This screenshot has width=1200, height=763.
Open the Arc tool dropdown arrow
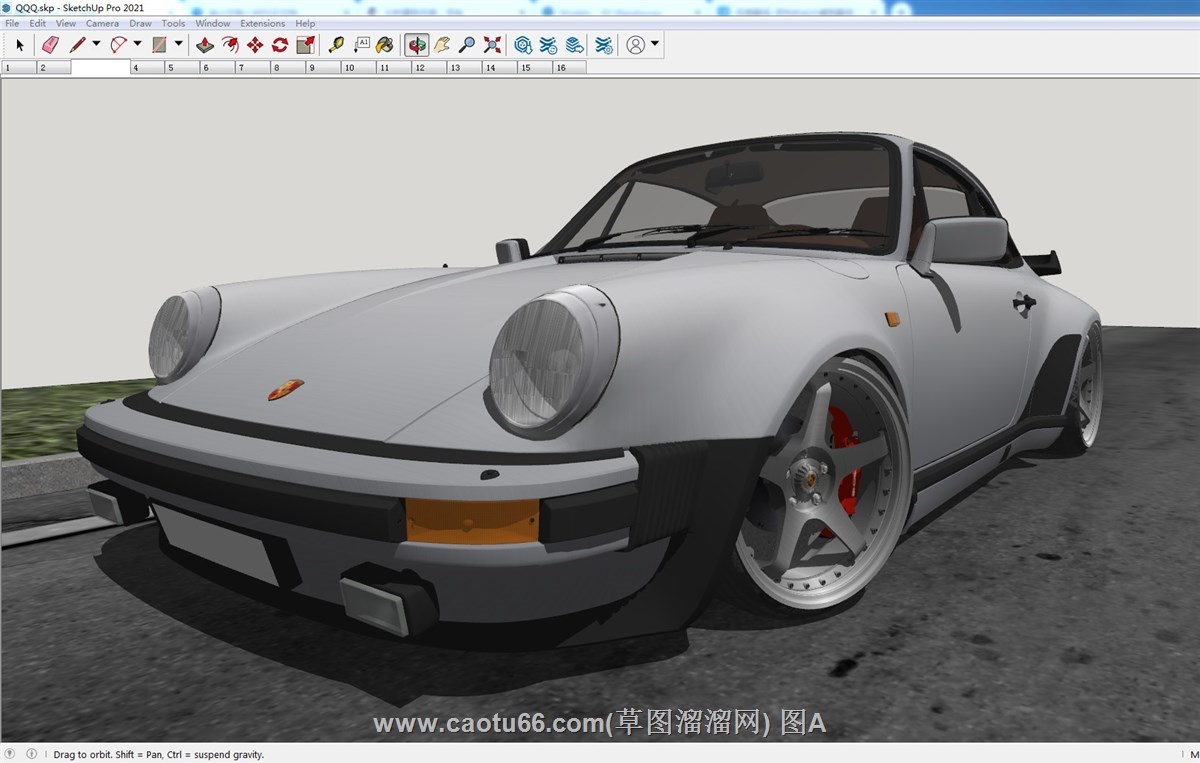point(137,44)
